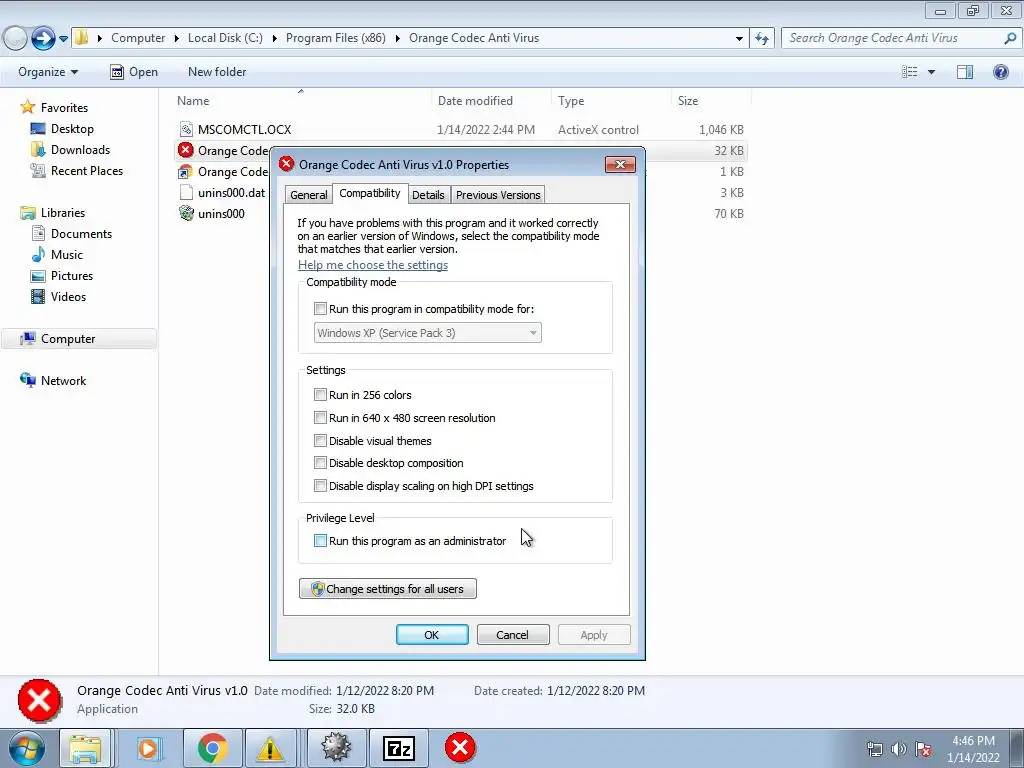Click the Explorer back arrow button

click(x=15, y=39)
